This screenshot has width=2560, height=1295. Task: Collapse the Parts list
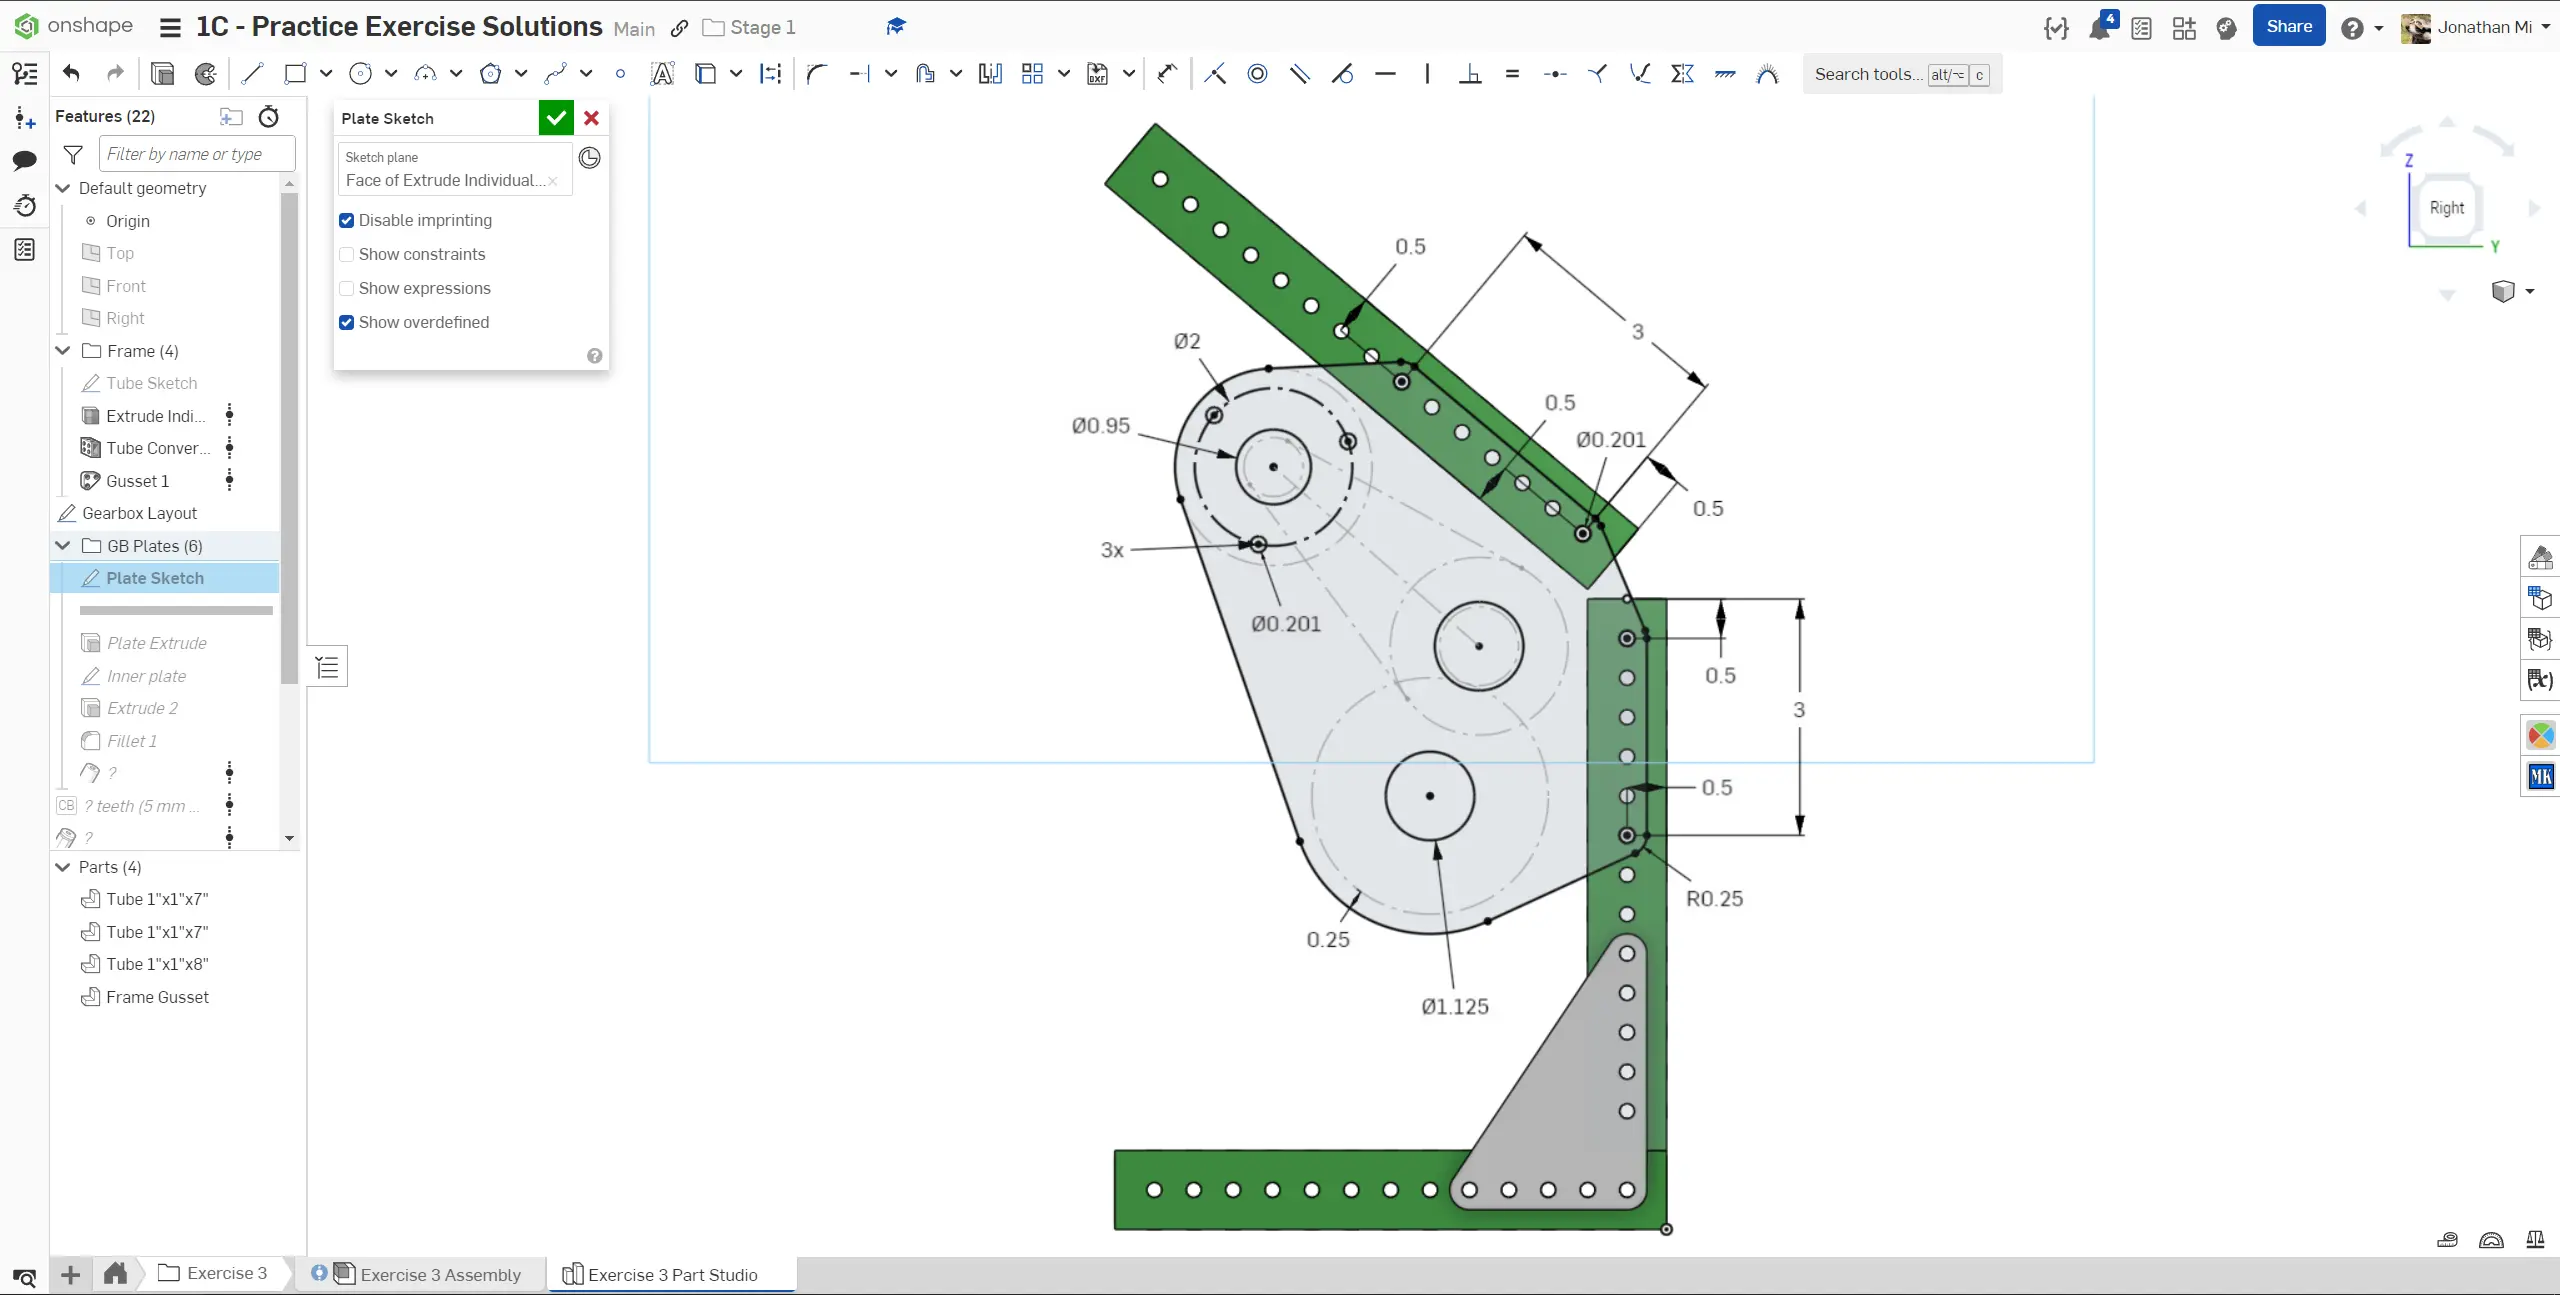point(63,867)
